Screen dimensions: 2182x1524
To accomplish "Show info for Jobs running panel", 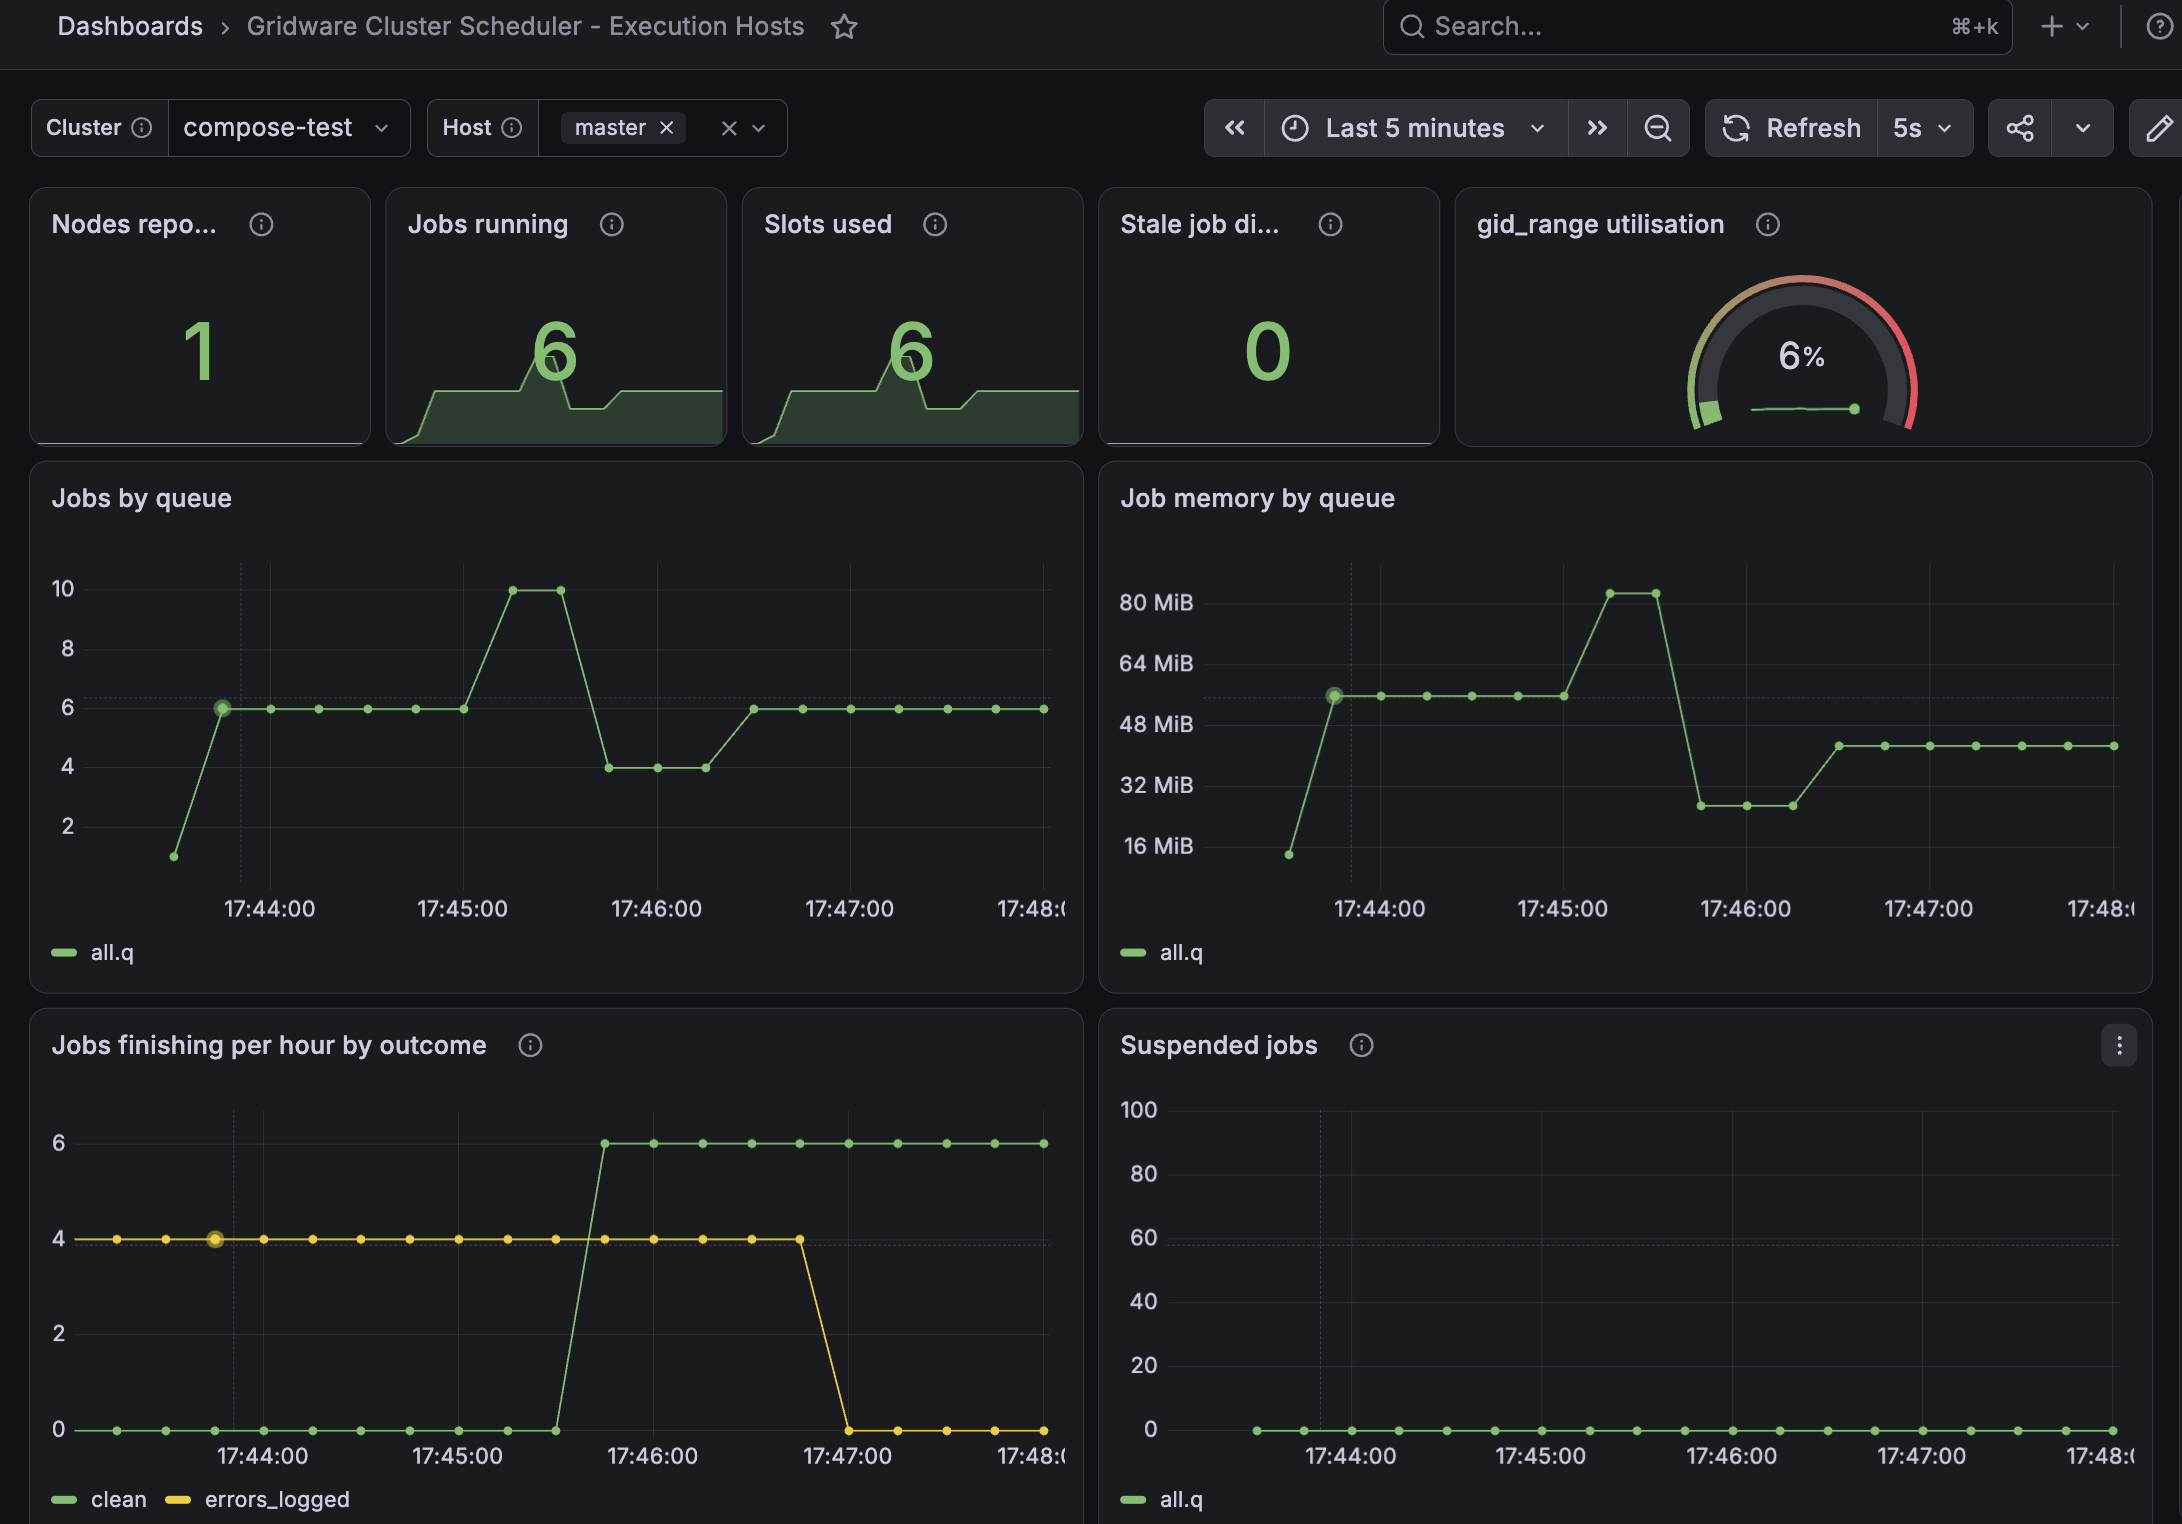I will (x=611, y=225).
